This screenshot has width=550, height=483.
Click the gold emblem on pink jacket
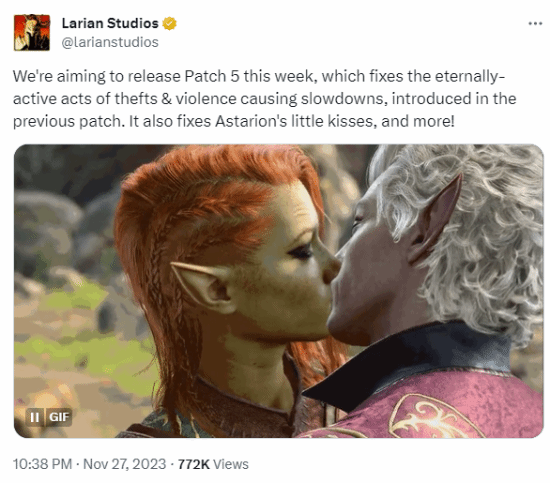435,417
